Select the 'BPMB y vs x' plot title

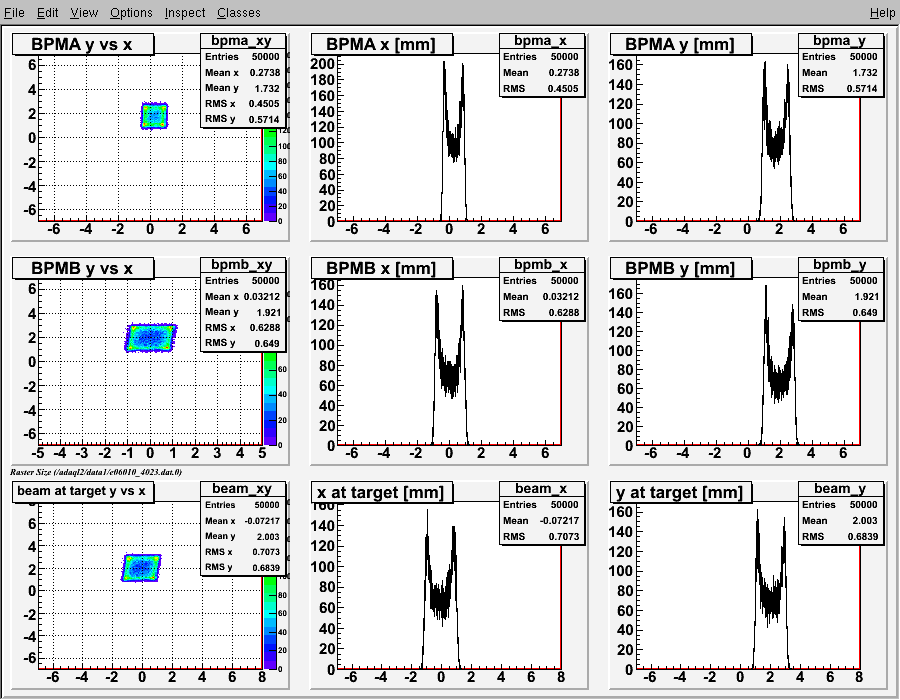(x=83, y=269)
